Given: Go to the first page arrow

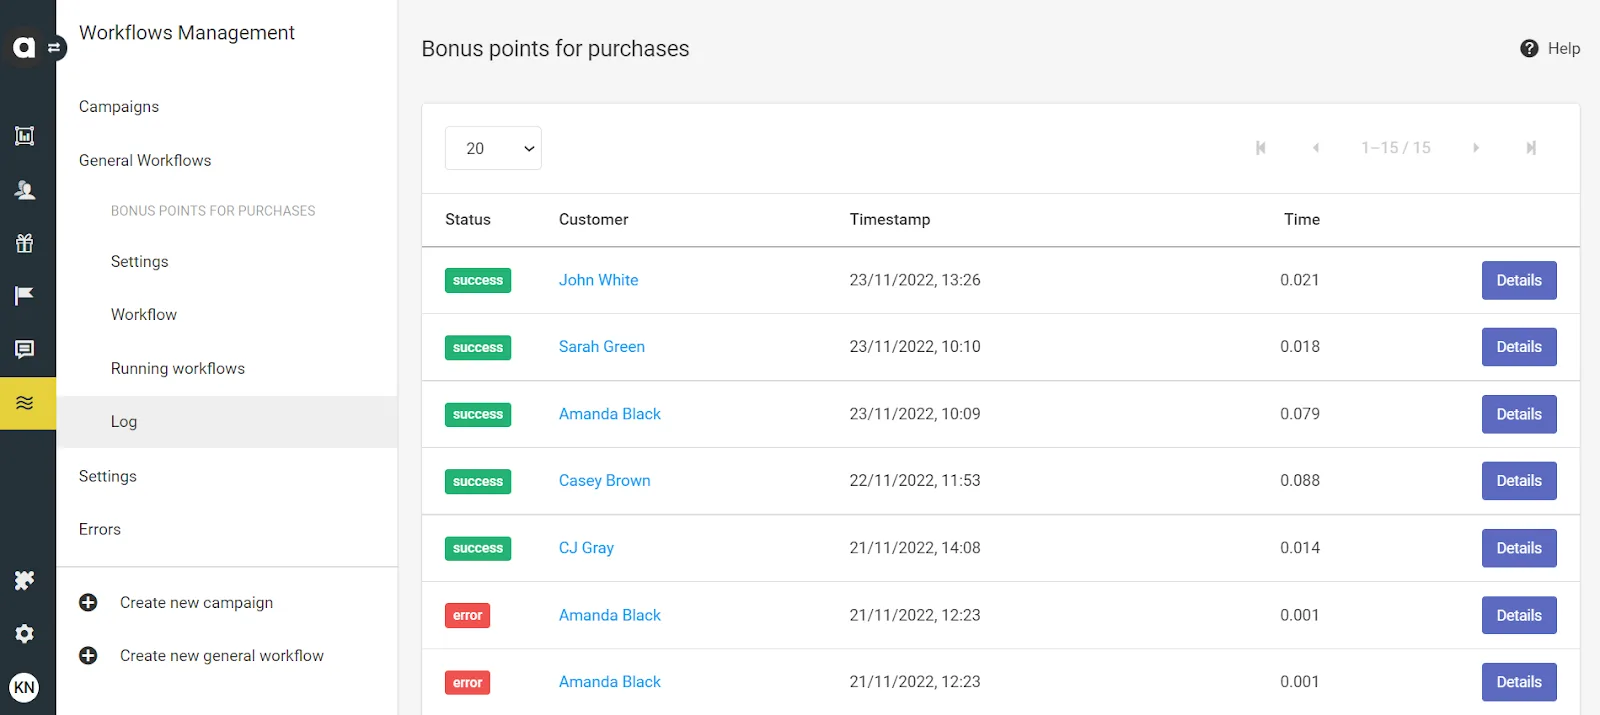Looking at the screenshot, I should (x=1261, y=148).
